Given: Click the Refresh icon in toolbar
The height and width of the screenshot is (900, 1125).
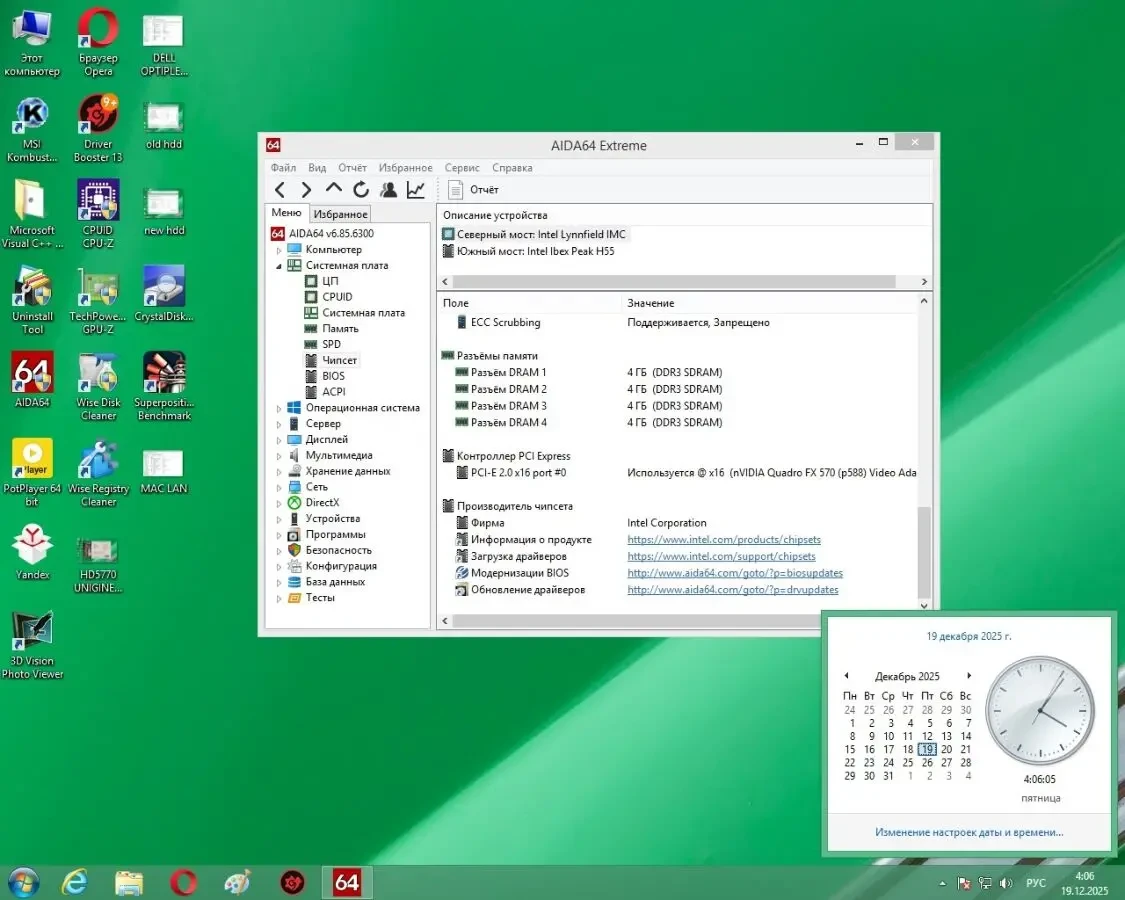Looking at the screenshot, I should pyautogui.click(x=361, y=190).
